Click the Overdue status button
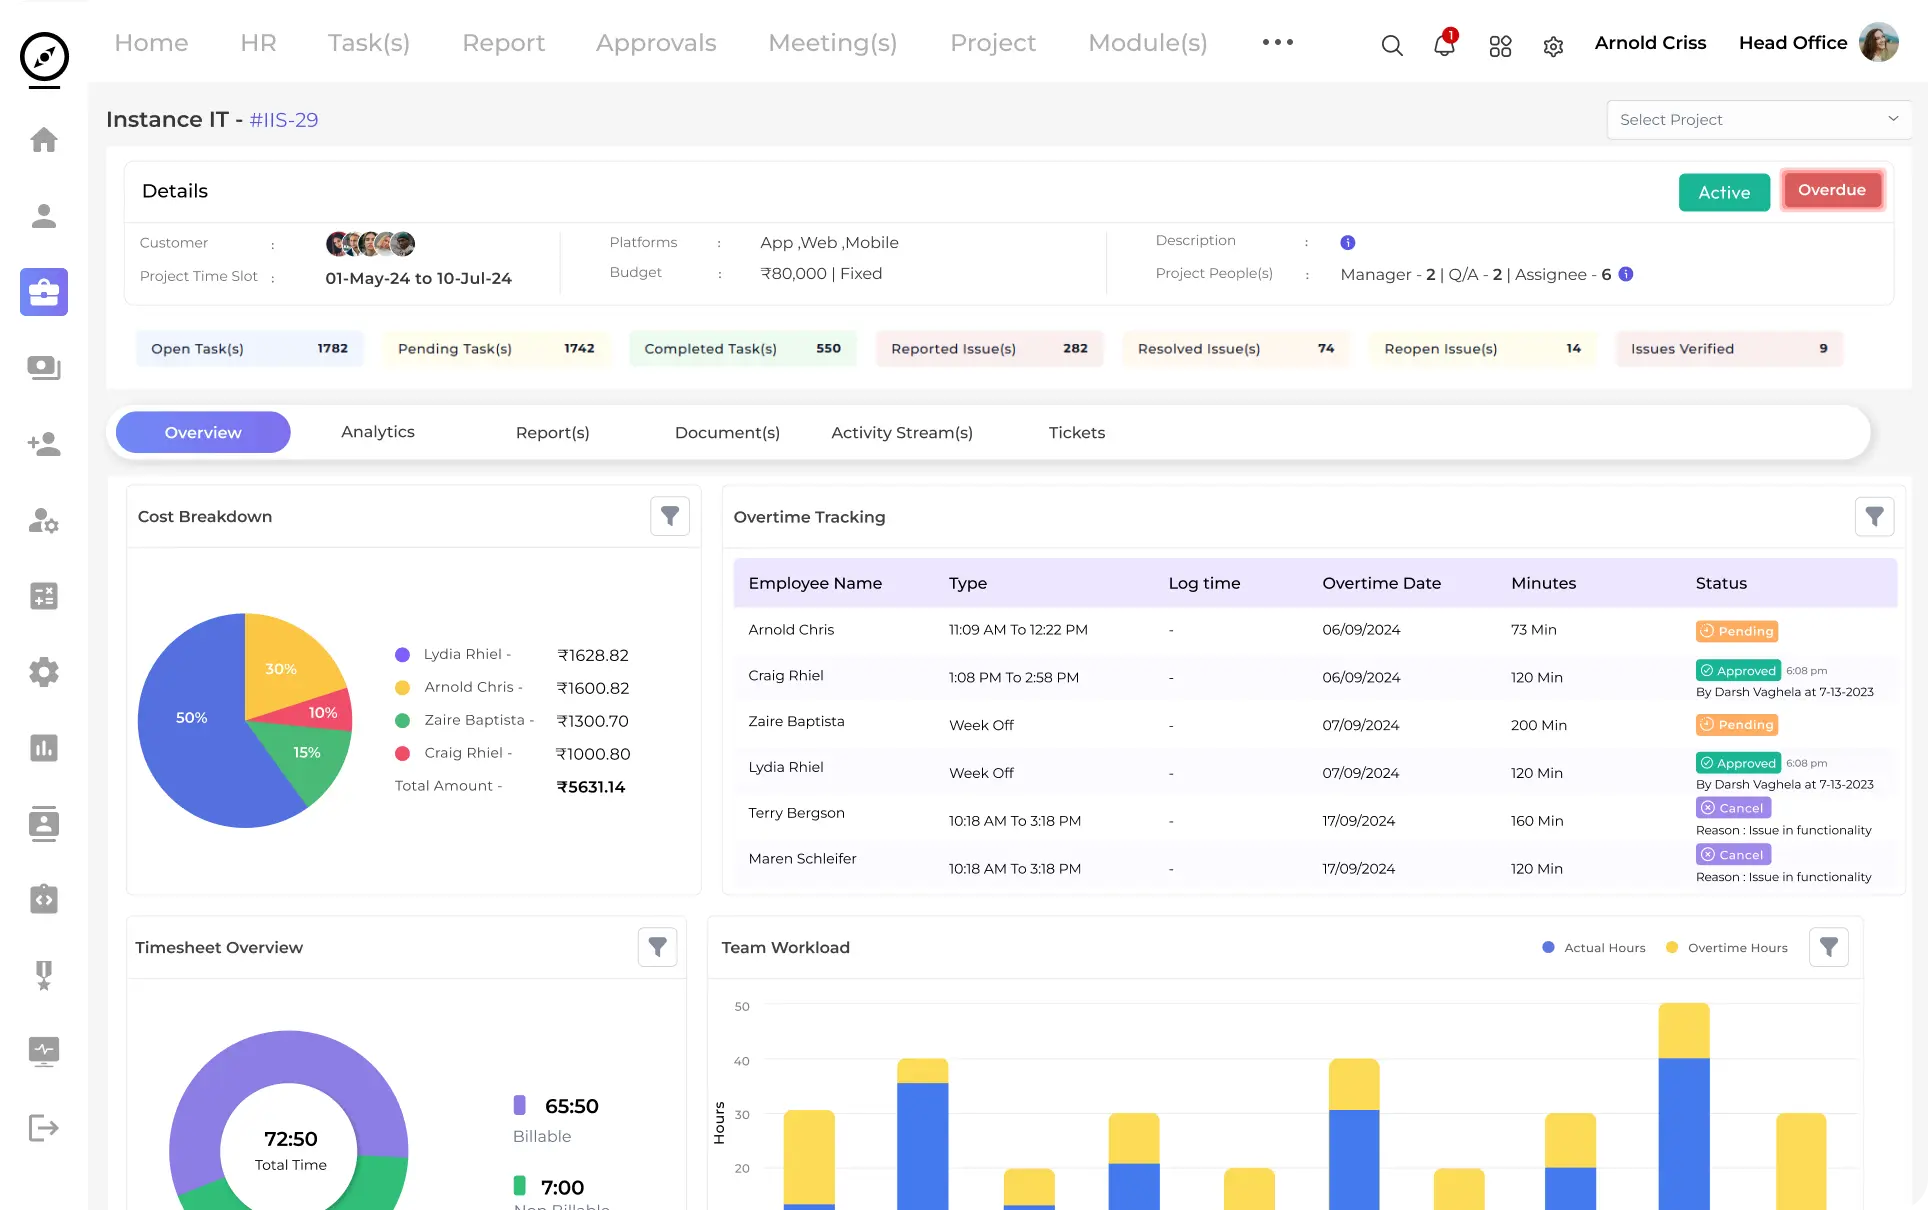This screenshot has height=1210, width=1928. click(x=1831, y=190)
